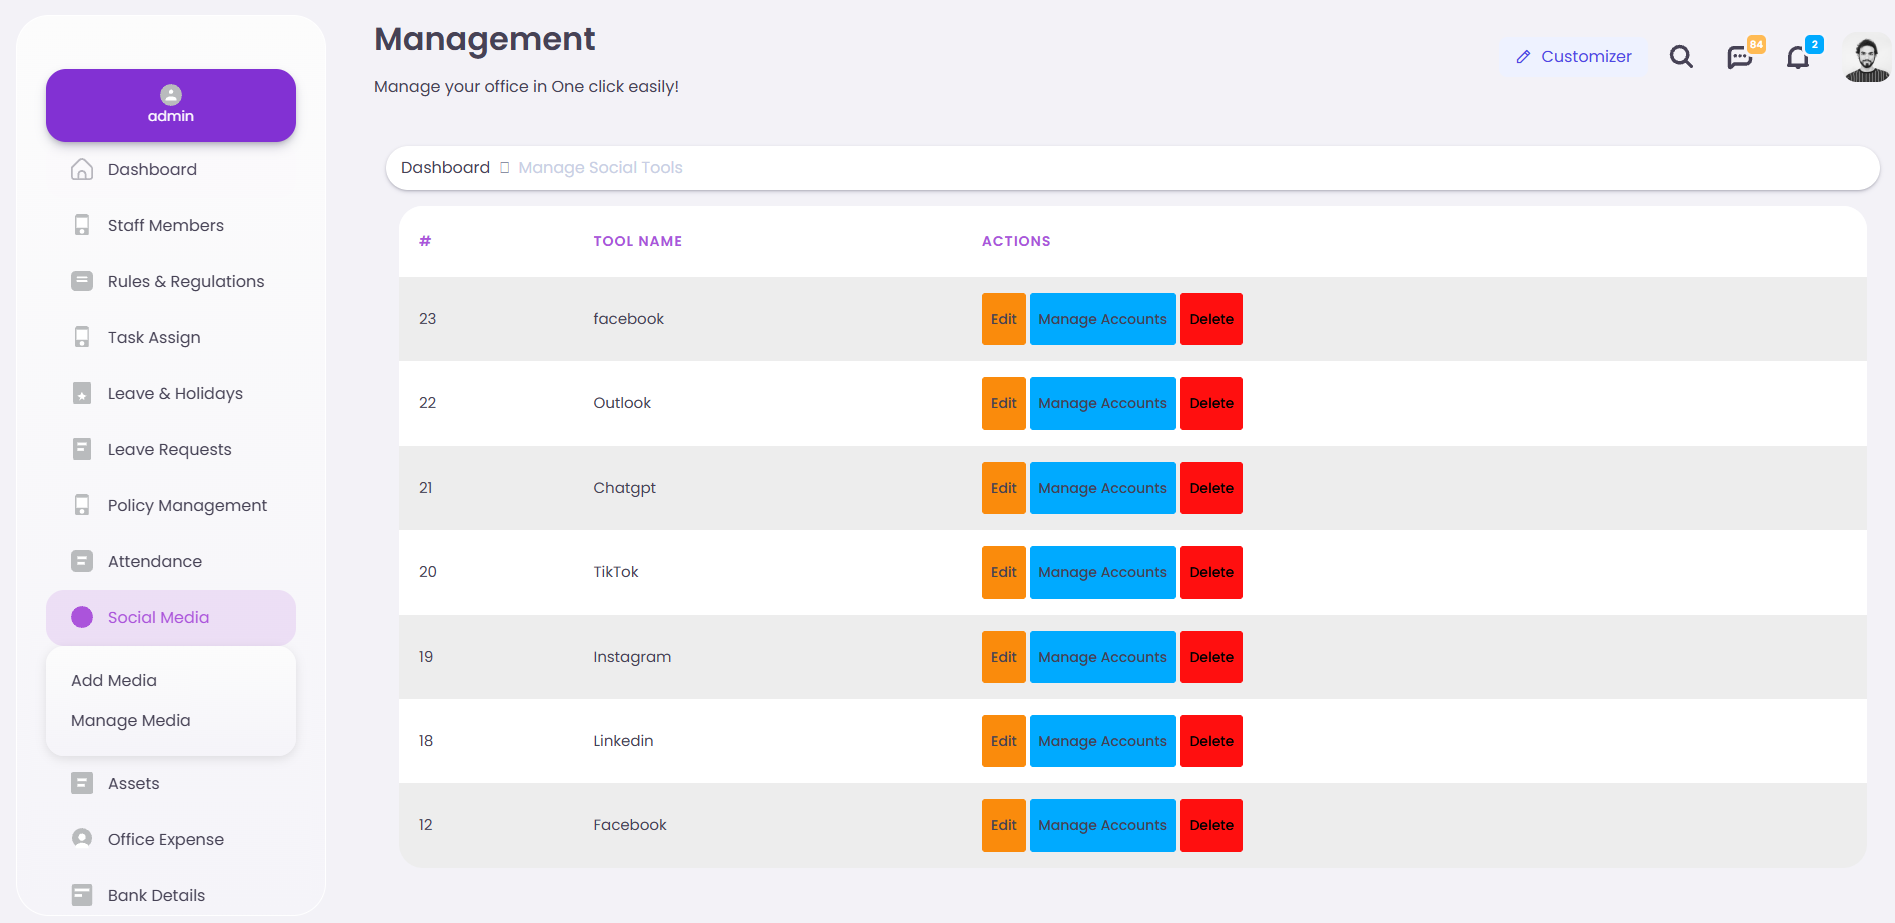This screenshot has height=923, width=1895.
Task: Edit the lowercase facebook tool, row 23
Action: click(1004, 319)
